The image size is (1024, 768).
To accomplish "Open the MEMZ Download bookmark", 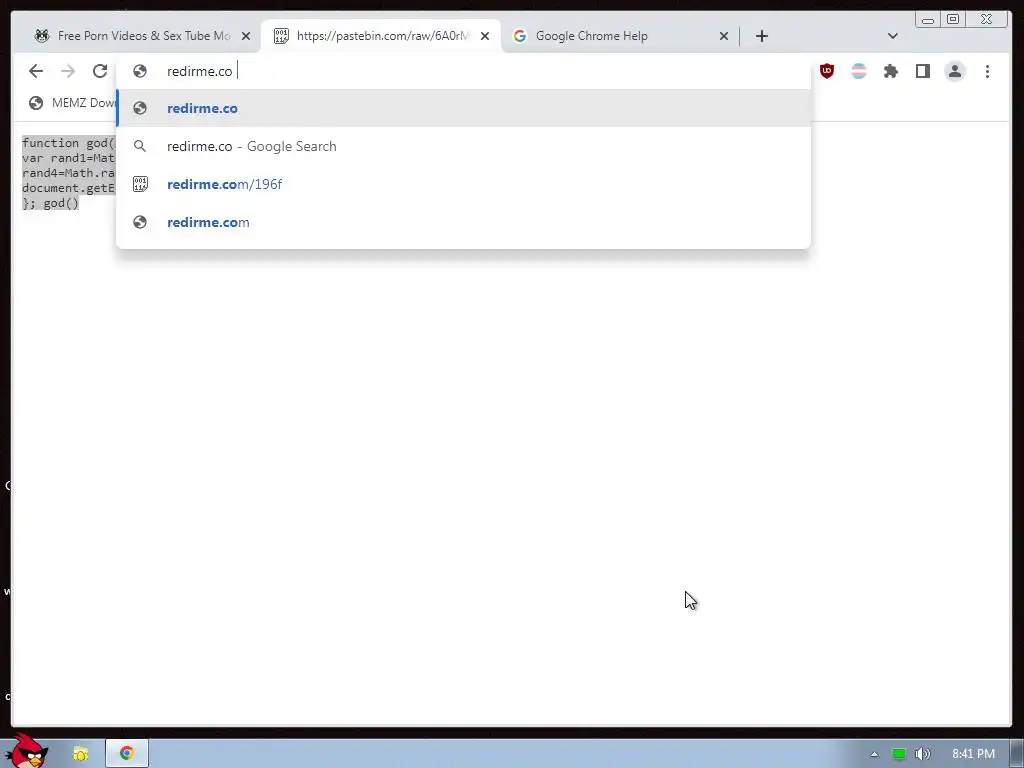I will (x=72, y=103).
